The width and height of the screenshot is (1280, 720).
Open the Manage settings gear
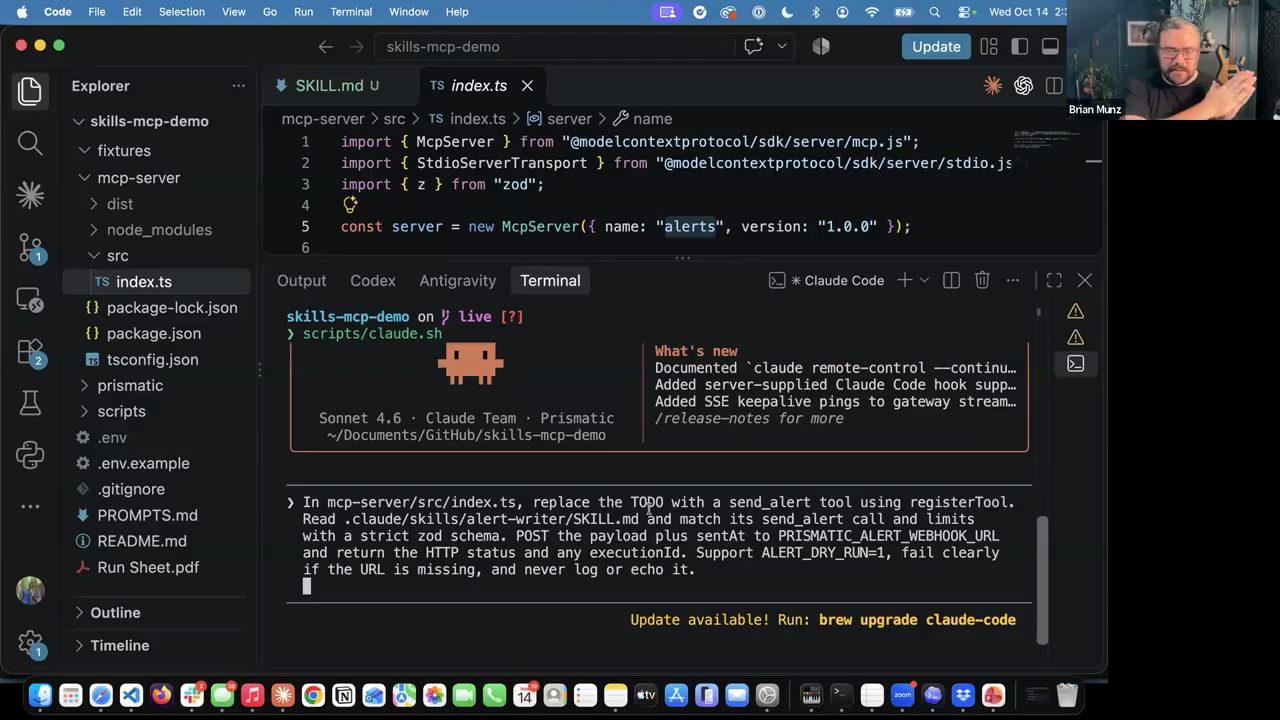click(30, 644)
